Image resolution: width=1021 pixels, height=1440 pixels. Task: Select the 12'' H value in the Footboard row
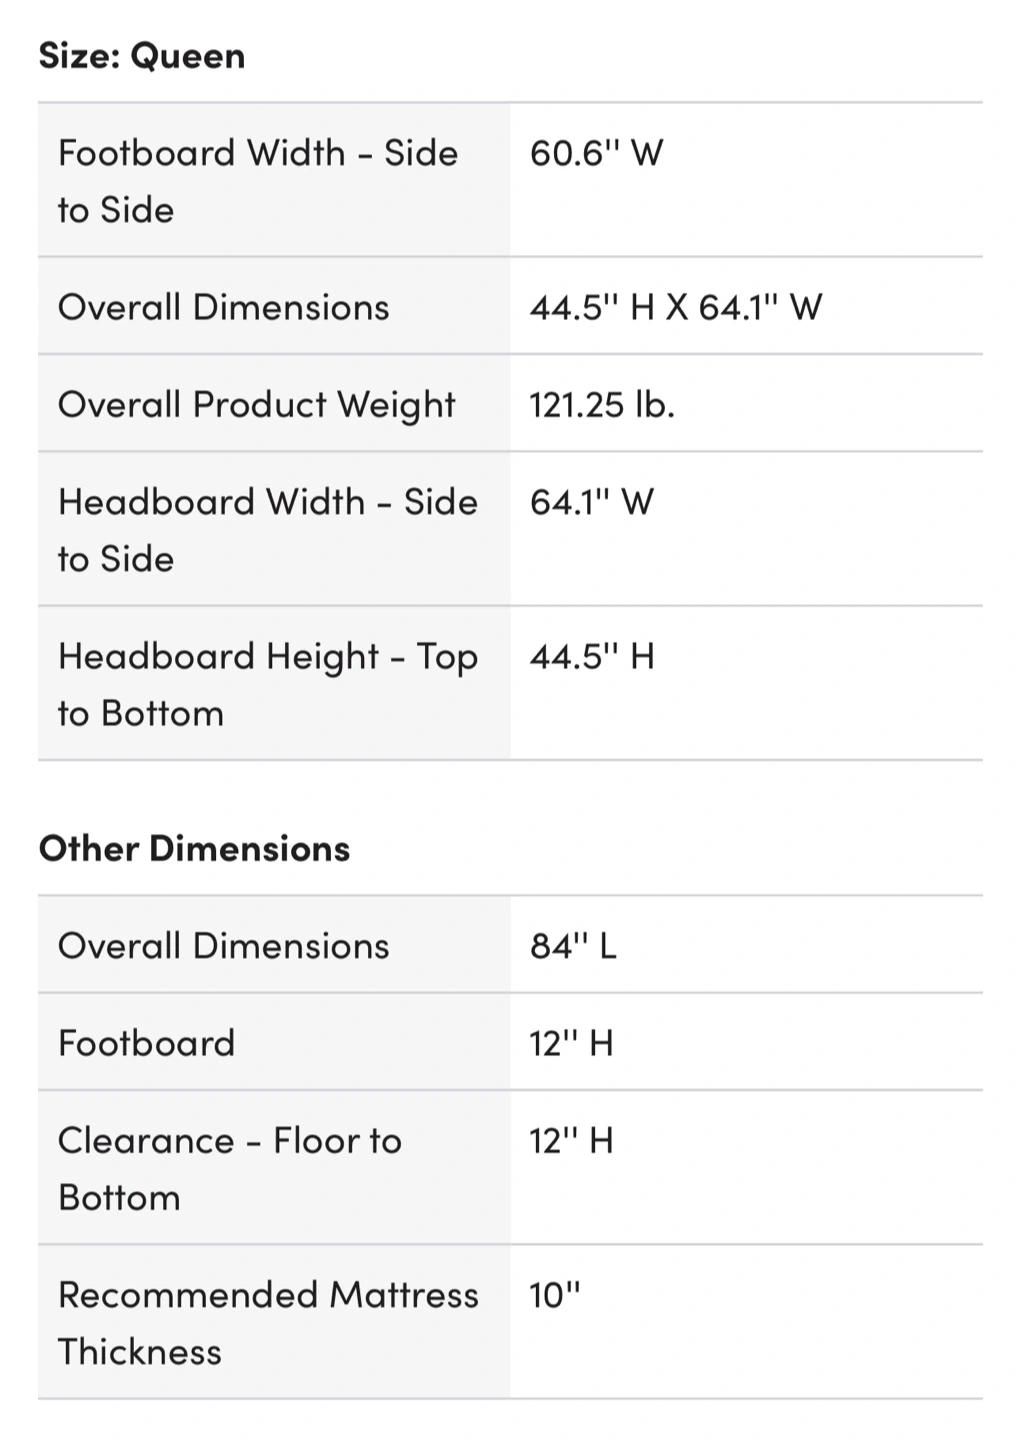click(x=571, y=1043)
